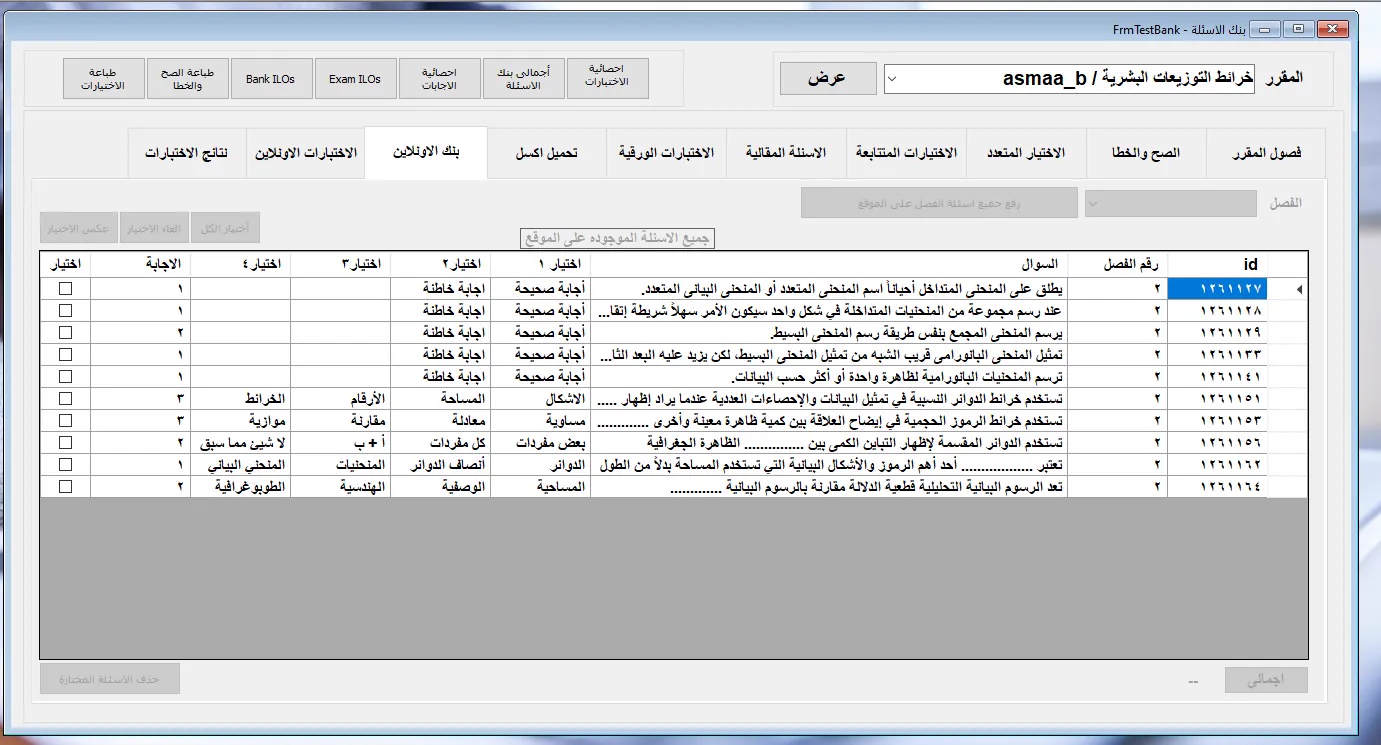The image size is (1381, 745).
Task: Click the حذف الاسئلة المختارة button
Action: point(110,679)
